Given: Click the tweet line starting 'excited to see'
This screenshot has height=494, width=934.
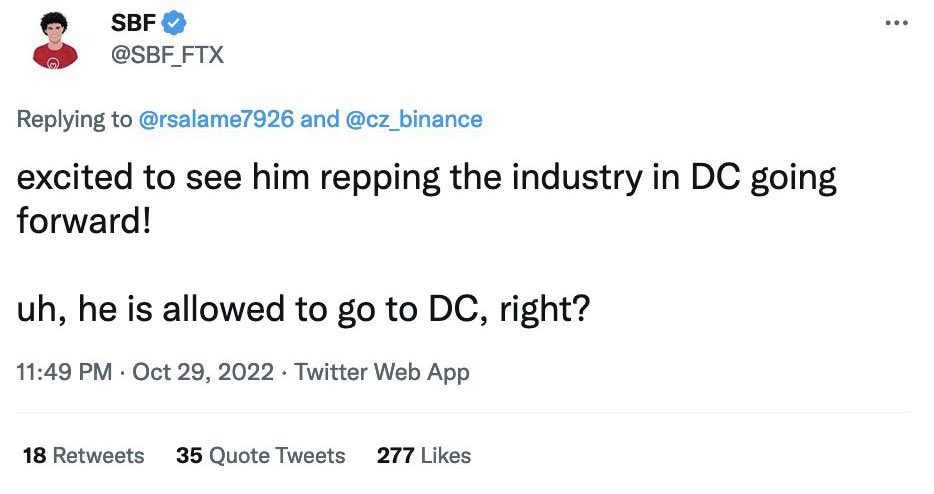Looking at the screenshot, I should (427, 180).
